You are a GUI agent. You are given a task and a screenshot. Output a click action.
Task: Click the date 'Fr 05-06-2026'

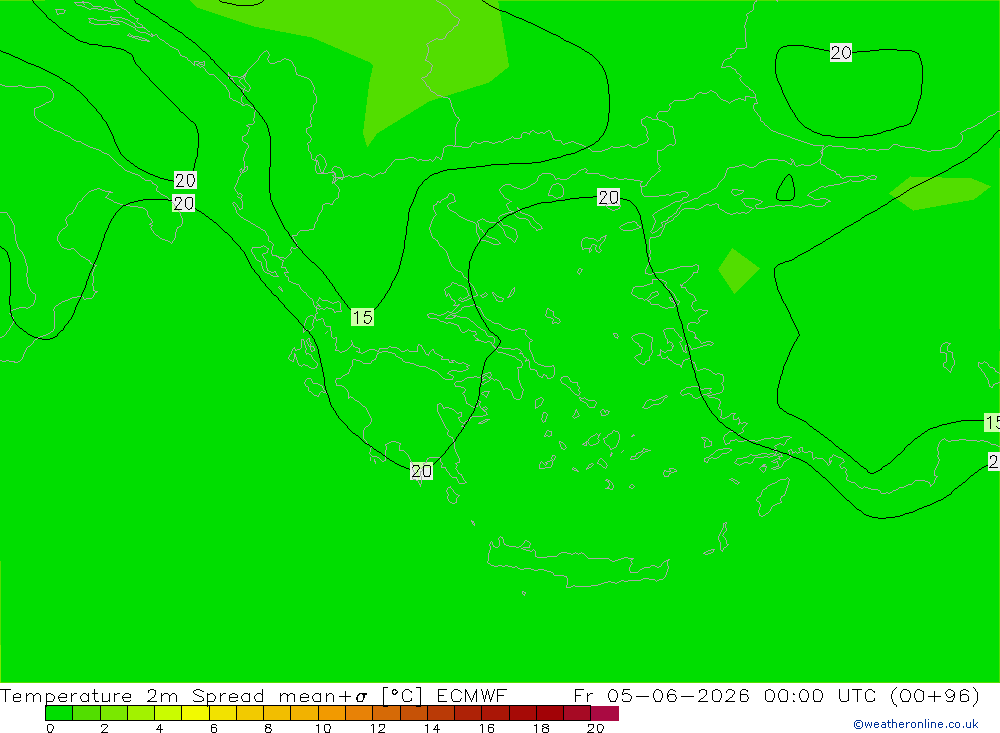[x=661, y=695]
